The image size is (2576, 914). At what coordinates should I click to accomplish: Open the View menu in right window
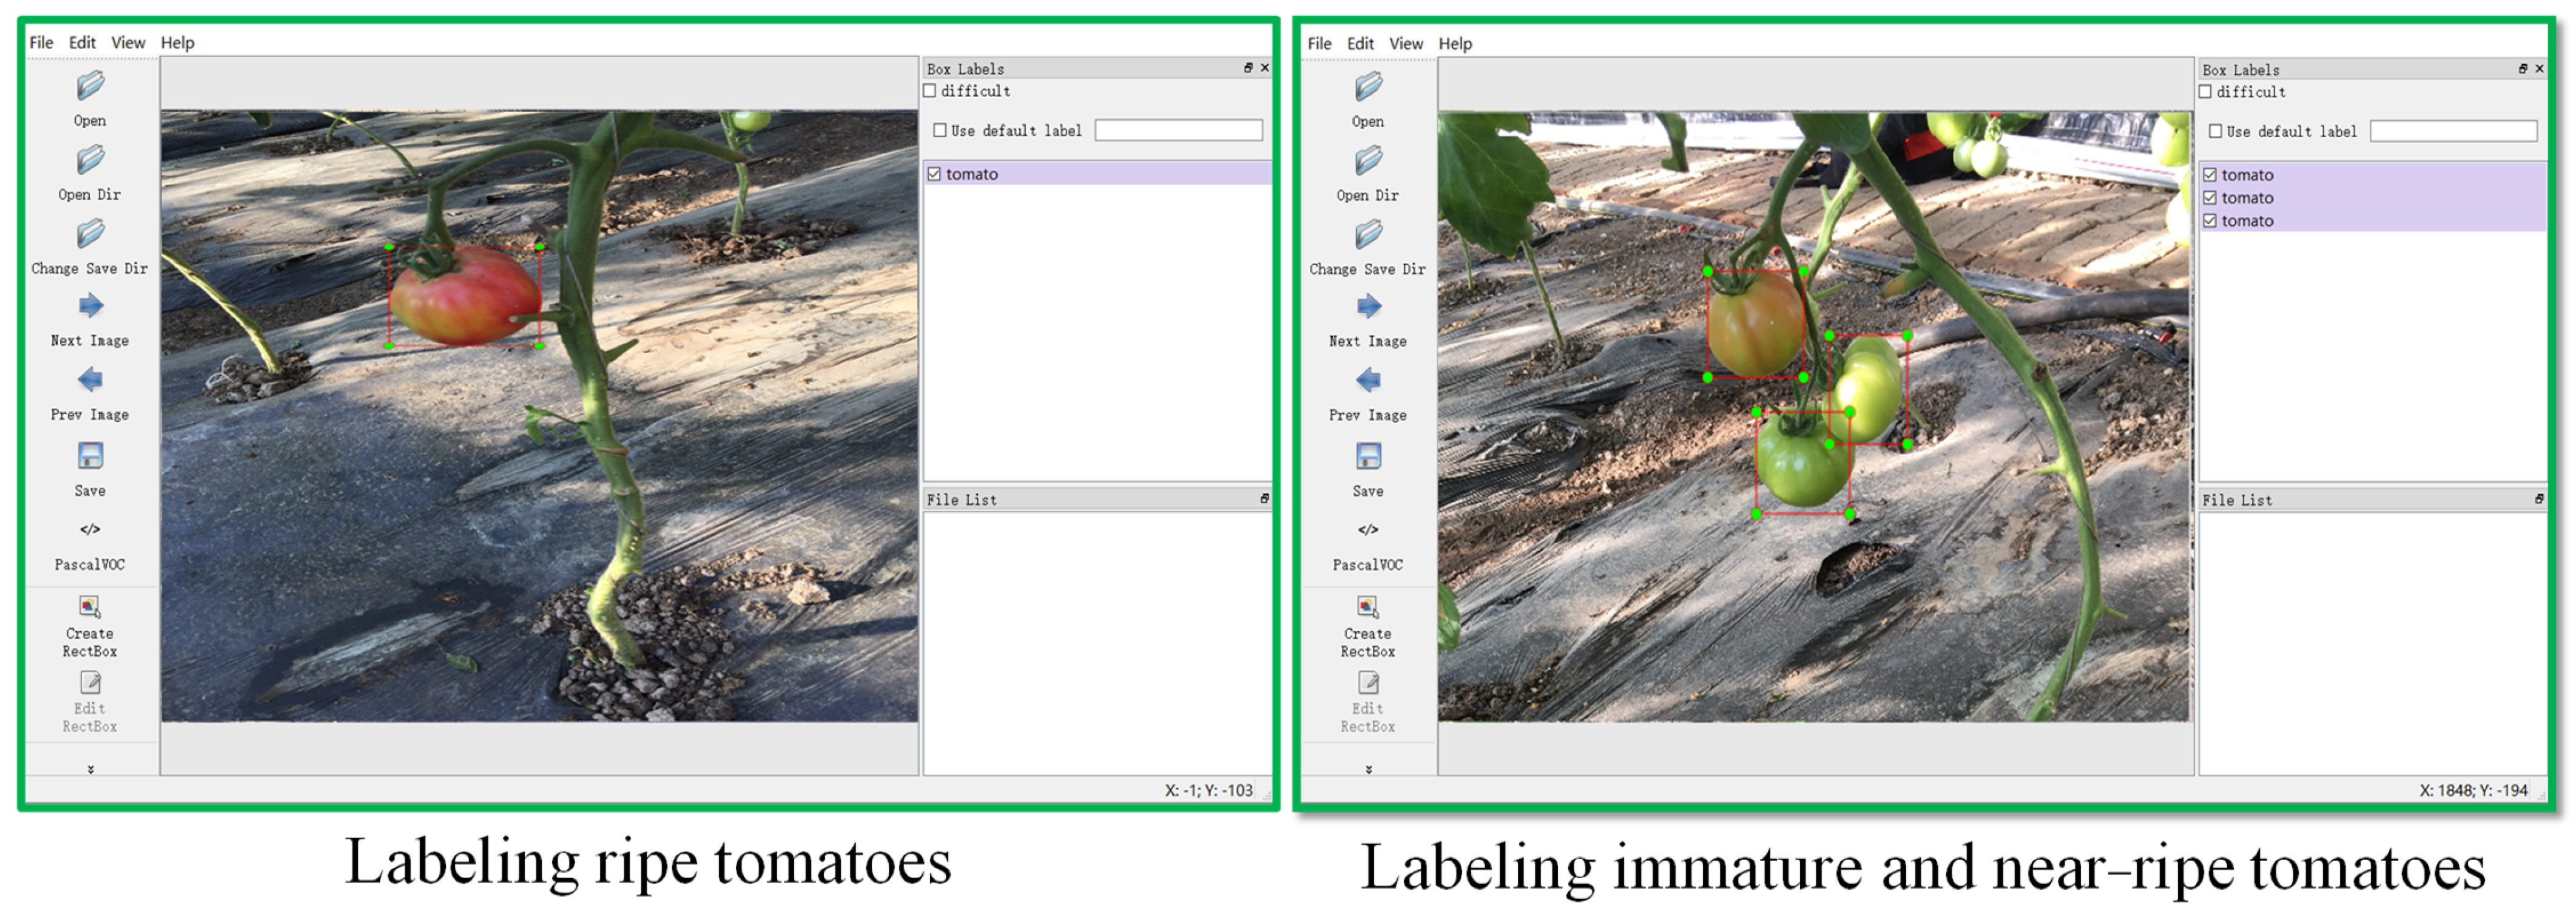[1405, 44]
